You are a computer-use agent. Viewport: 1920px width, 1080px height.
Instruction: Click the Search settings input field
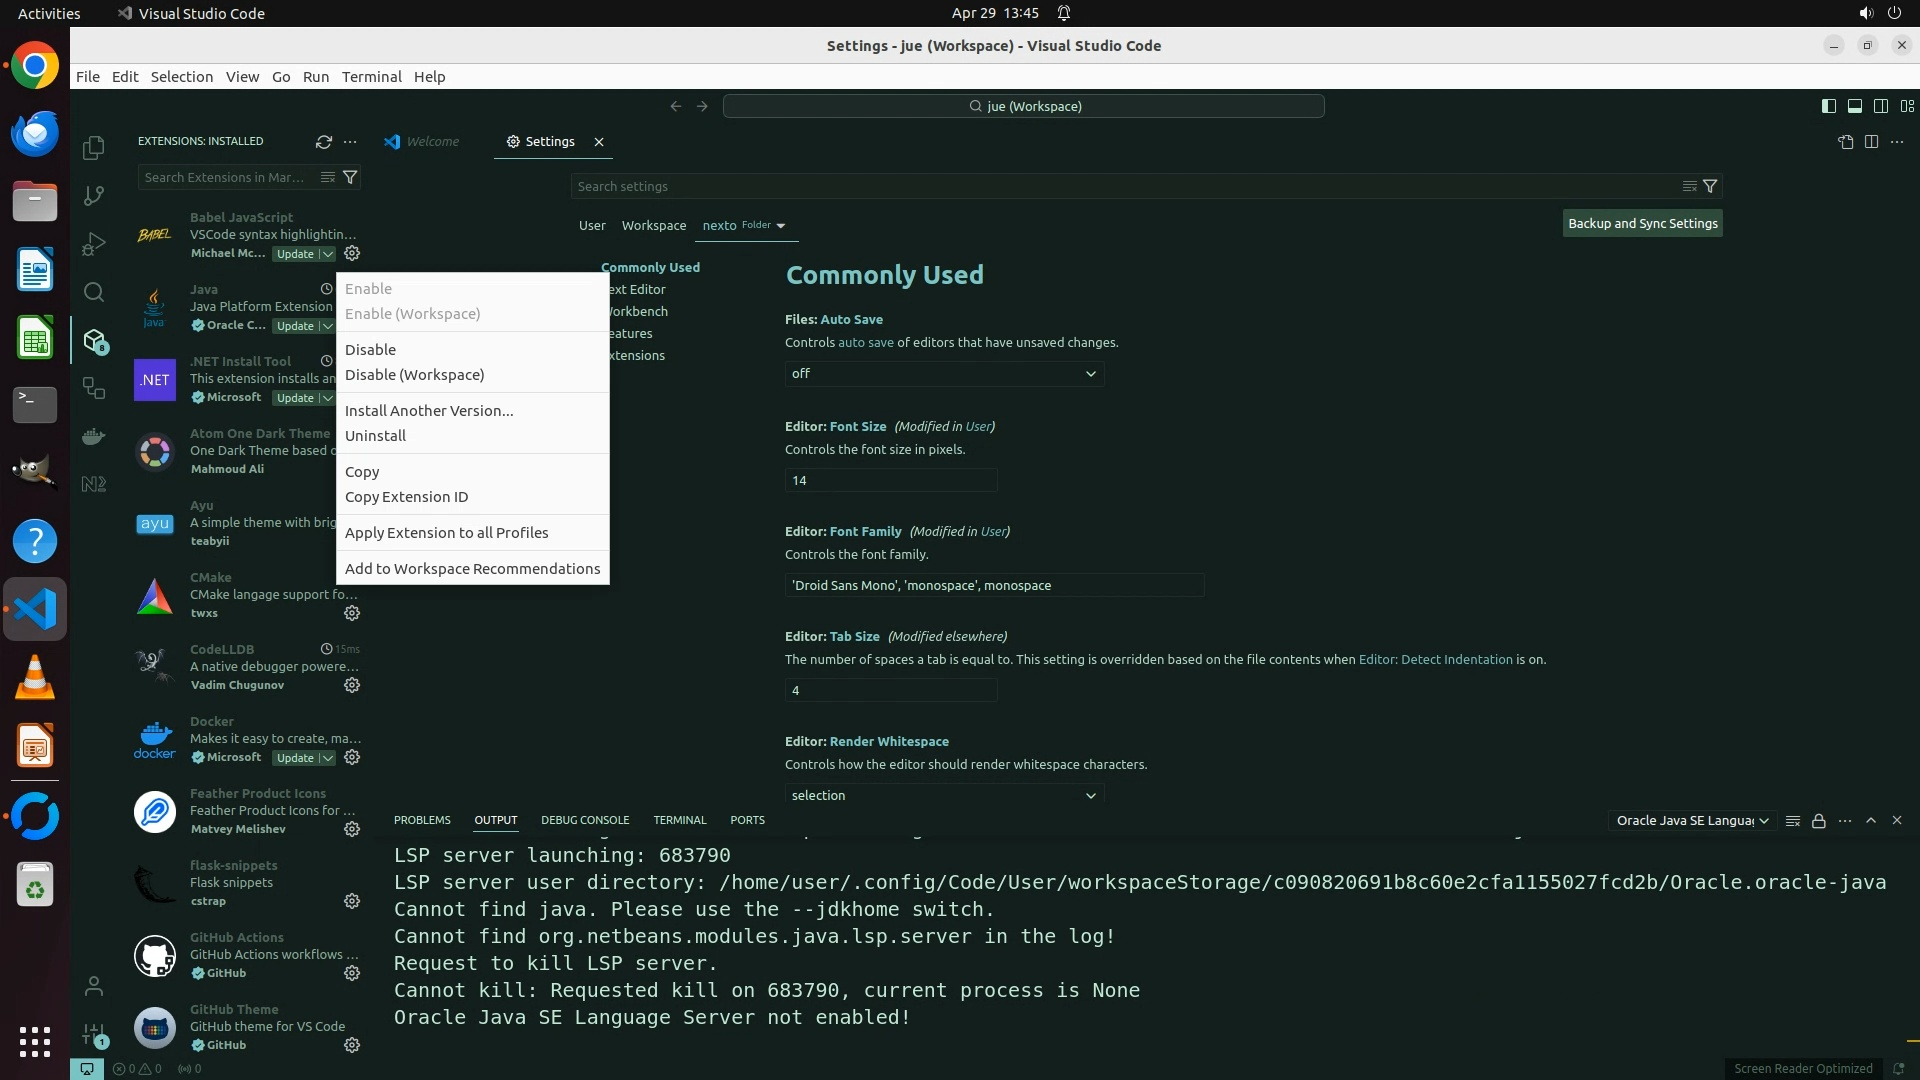[x=1120, y=187]
